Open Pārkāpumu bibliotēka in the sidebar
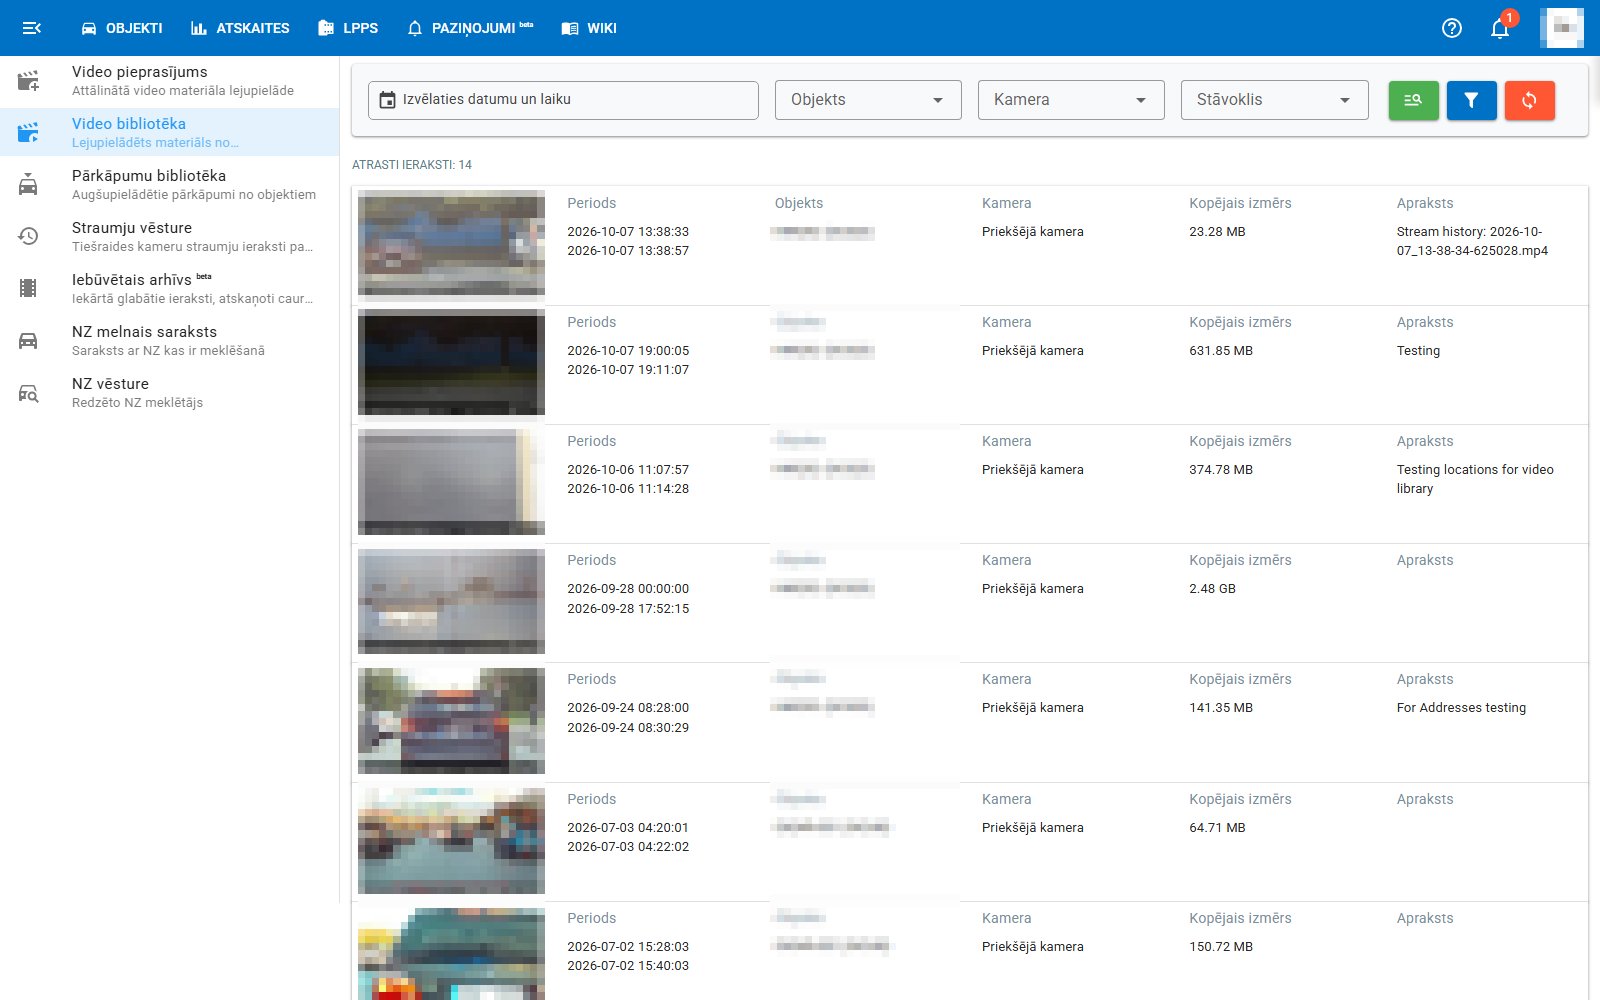 point(170,185)
